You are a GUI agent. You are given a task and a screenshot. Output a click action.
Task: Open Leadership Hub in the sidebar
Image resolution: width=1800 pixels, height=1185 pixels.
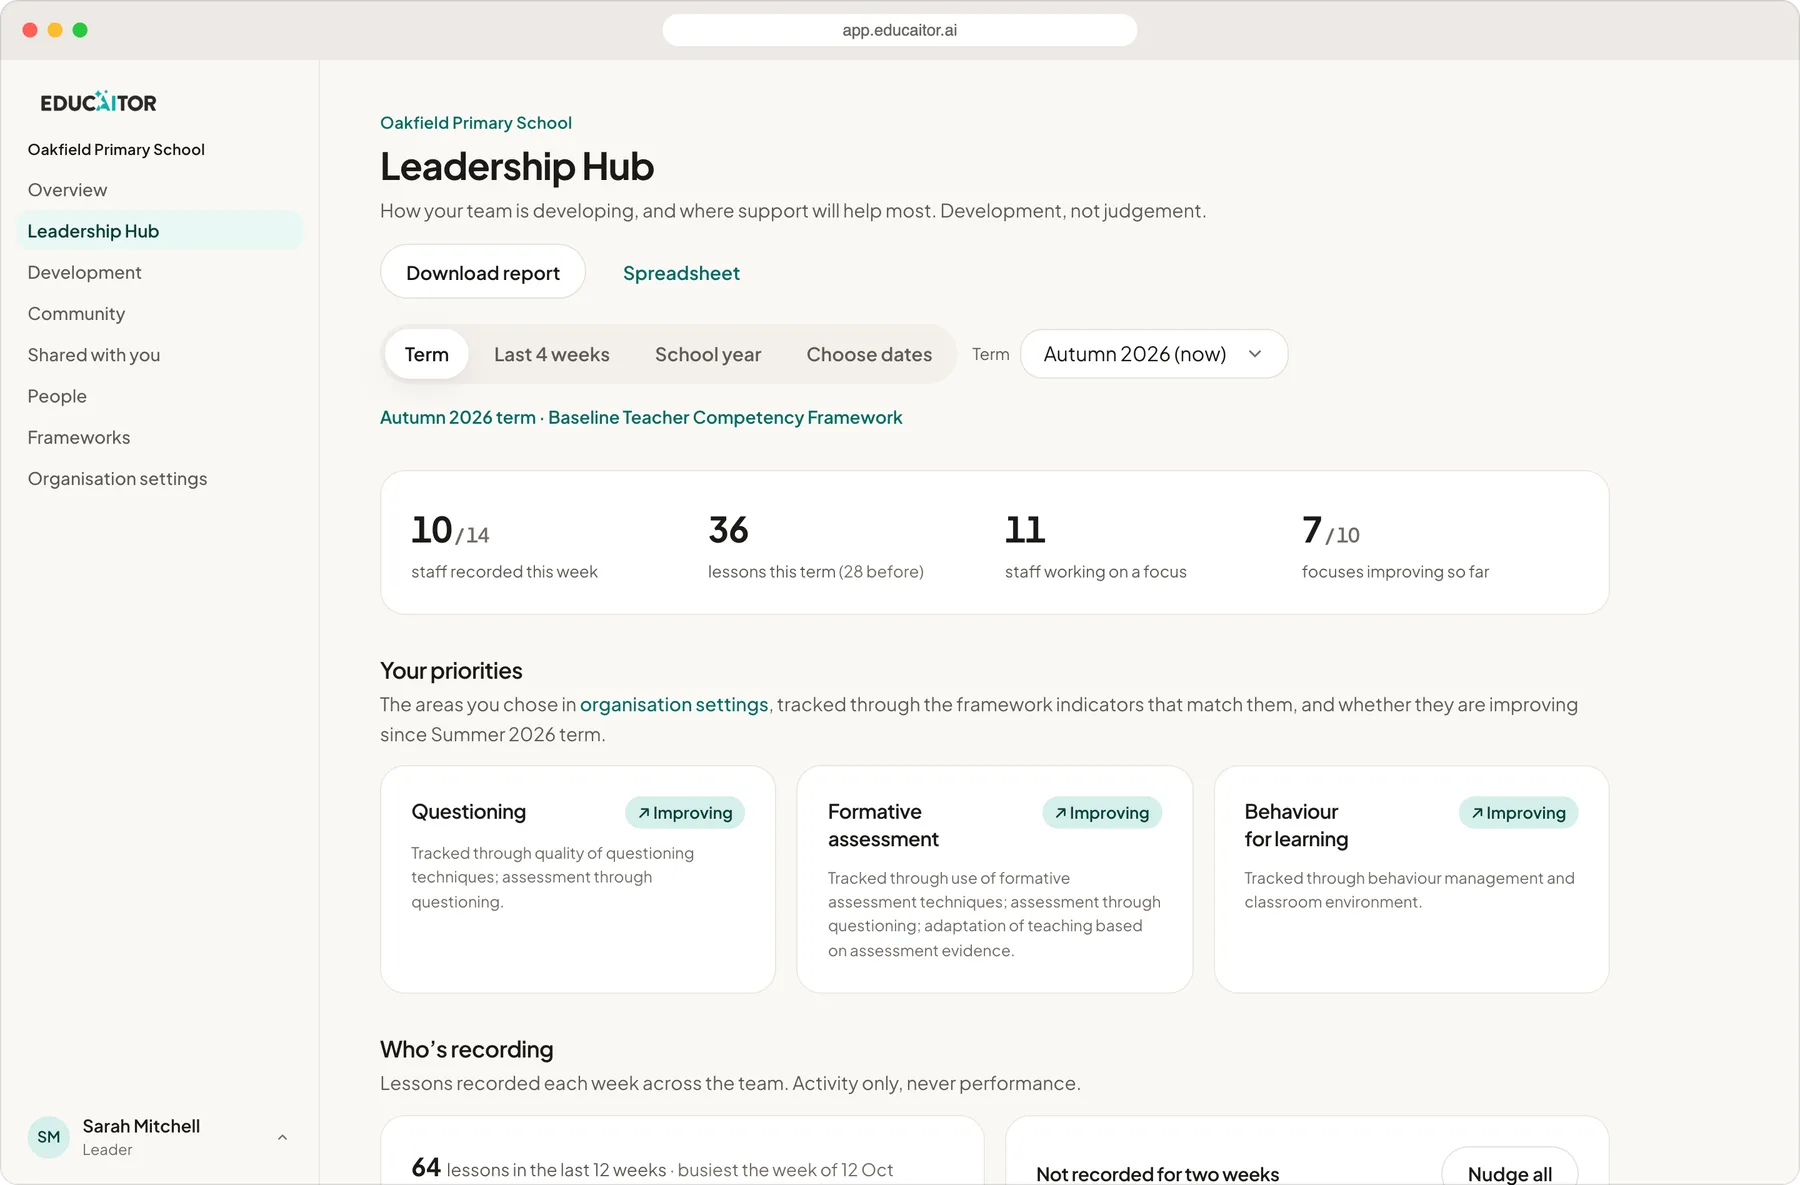tap(159, 231)
